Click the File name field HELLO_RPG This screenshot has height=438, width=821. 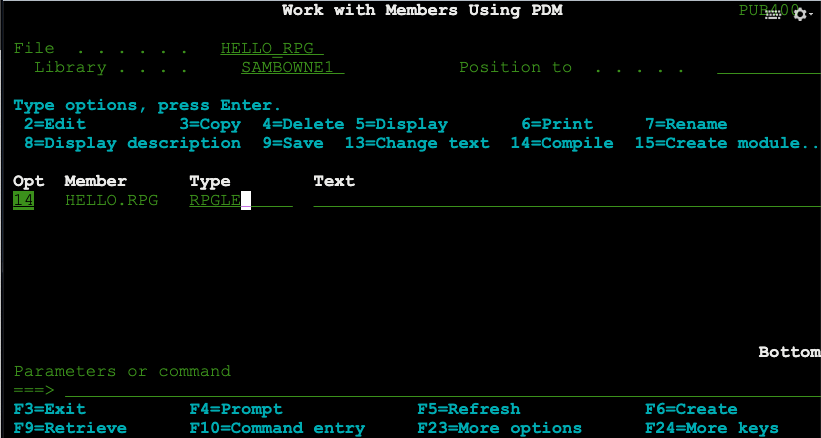(x=271, y=49)
